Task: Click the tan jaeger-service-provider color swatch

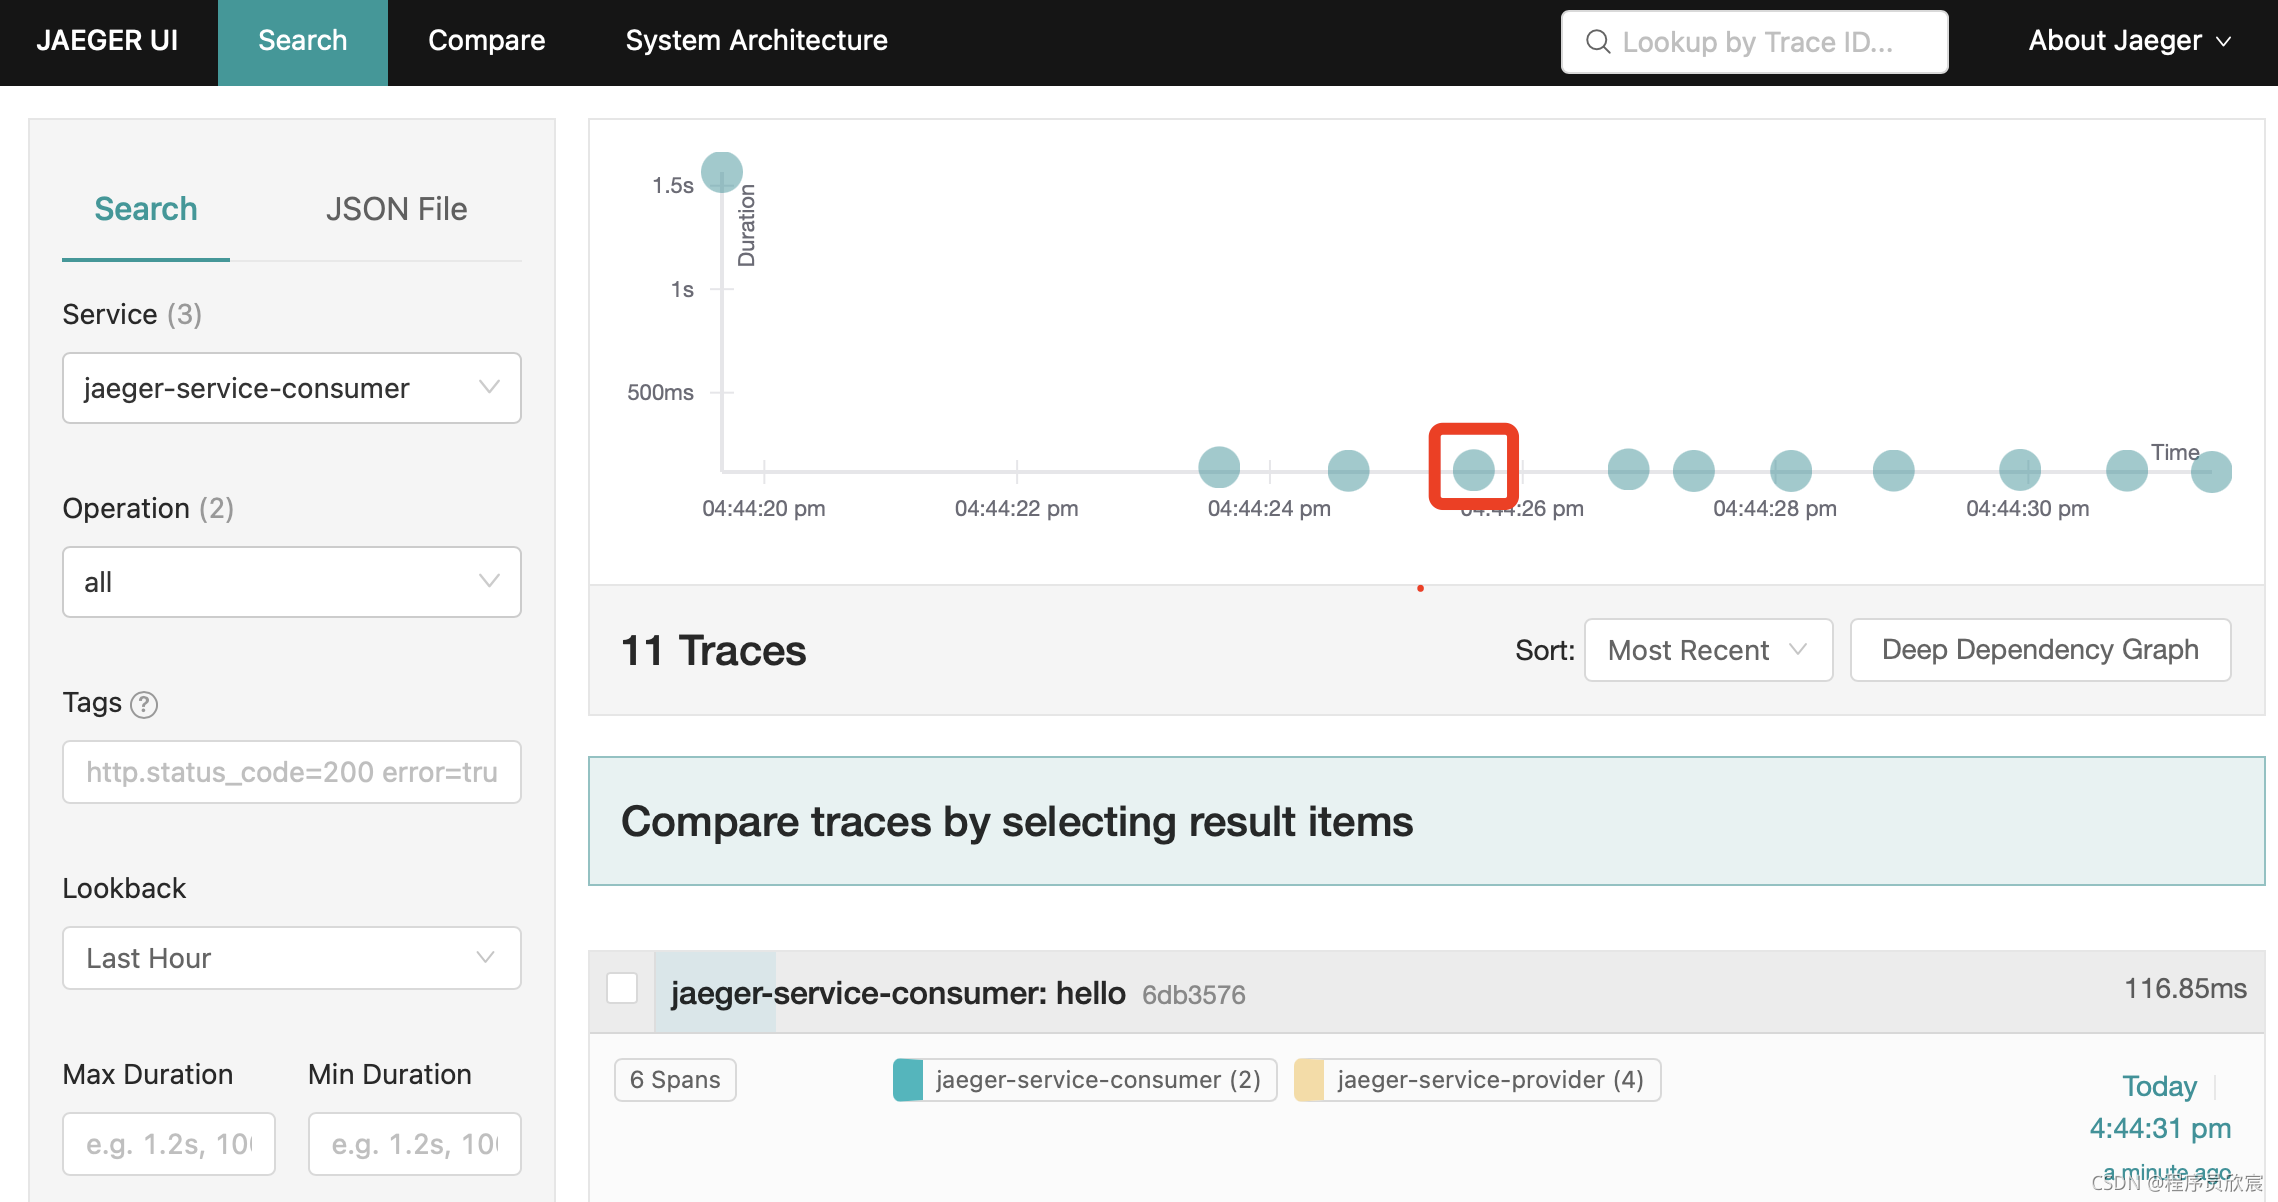Action: click(1309, 1080)
